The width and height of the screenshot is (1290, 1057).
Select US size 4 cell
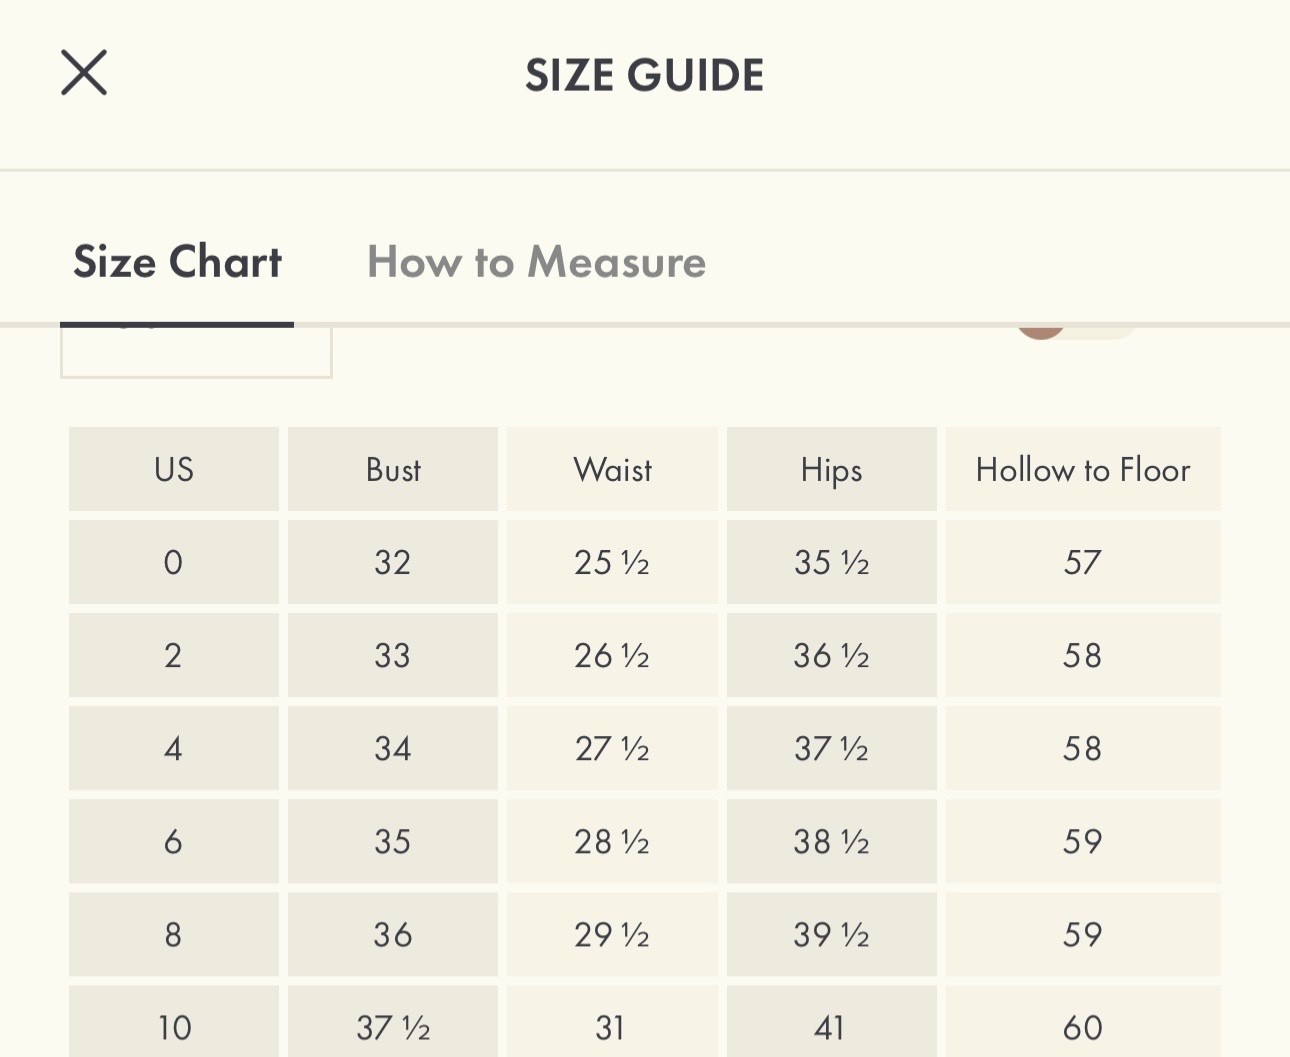click(x=174, y=748)
